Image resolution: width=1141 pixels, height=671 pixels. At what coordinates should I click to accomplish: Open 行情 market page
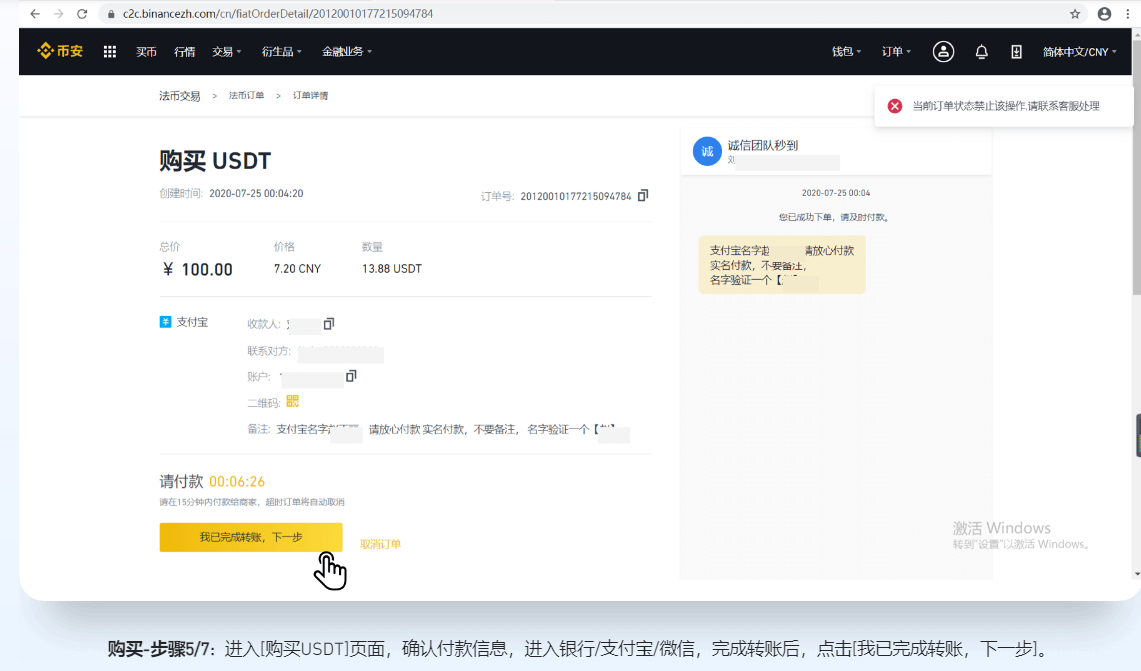(x=184, y=52)
